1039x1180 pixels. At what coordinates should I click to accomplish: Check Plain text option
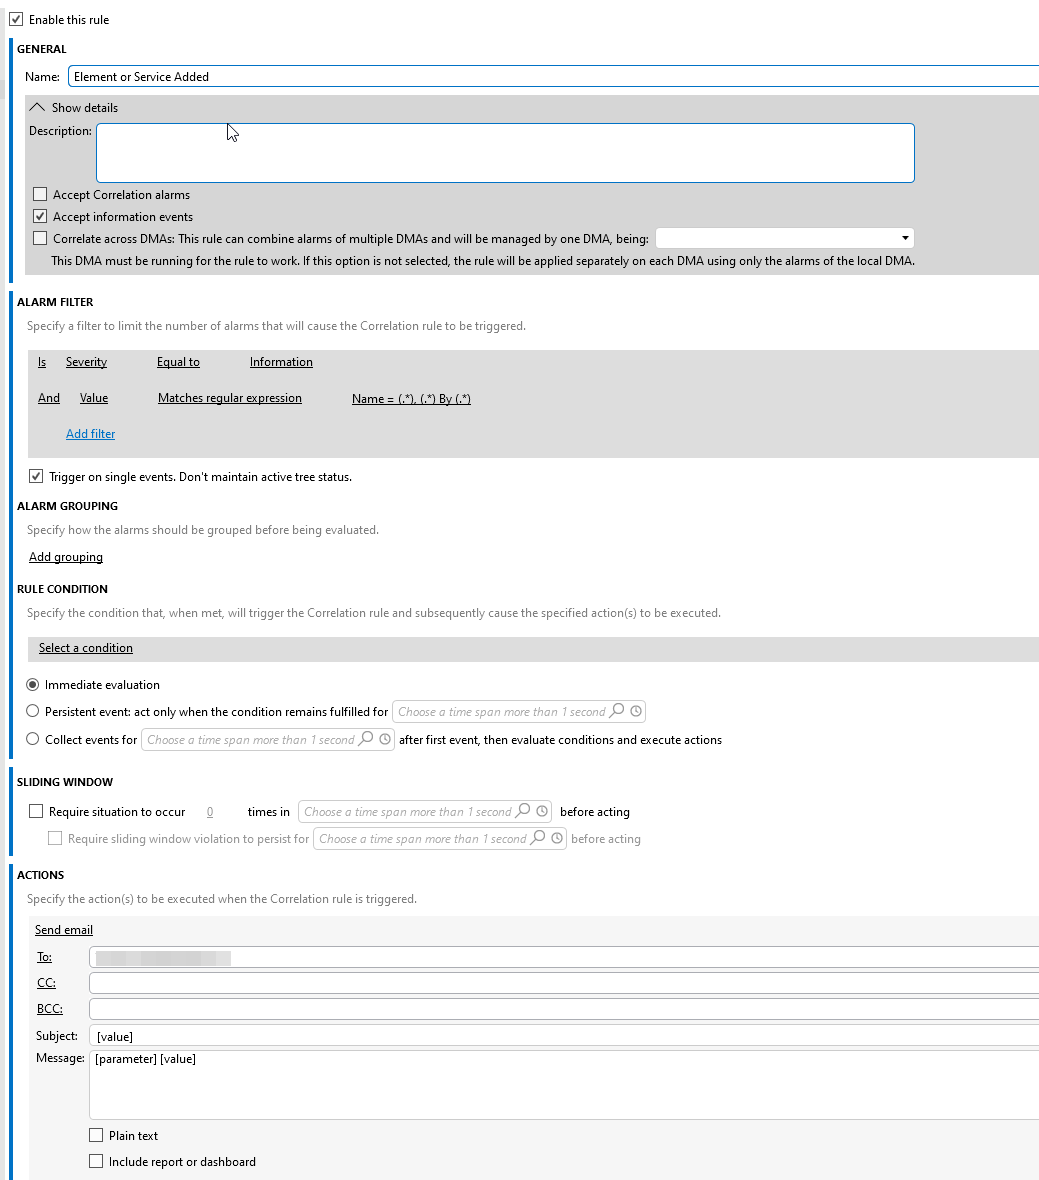pos(96,1135)
